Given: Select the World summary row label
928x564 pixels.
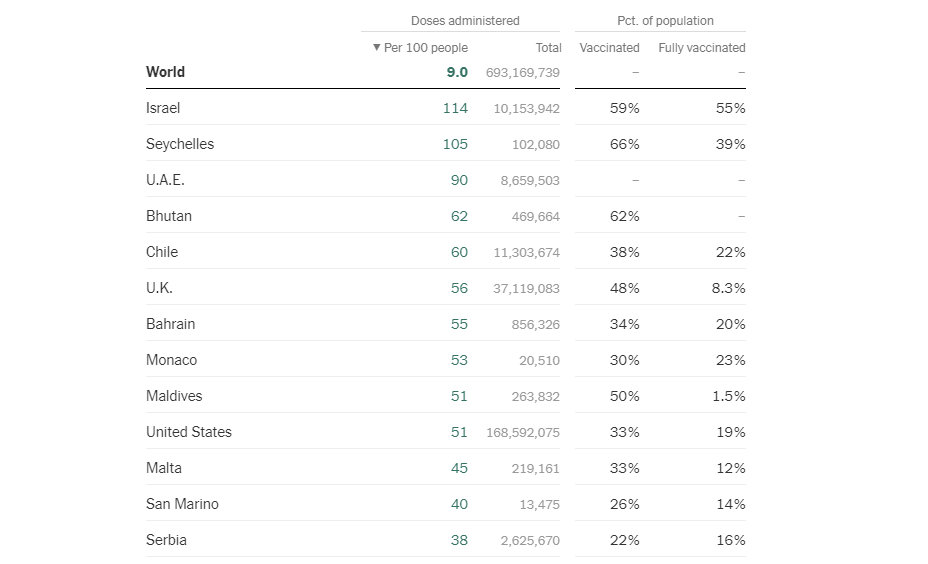Looking at the screenshot, I should (165, 72).
